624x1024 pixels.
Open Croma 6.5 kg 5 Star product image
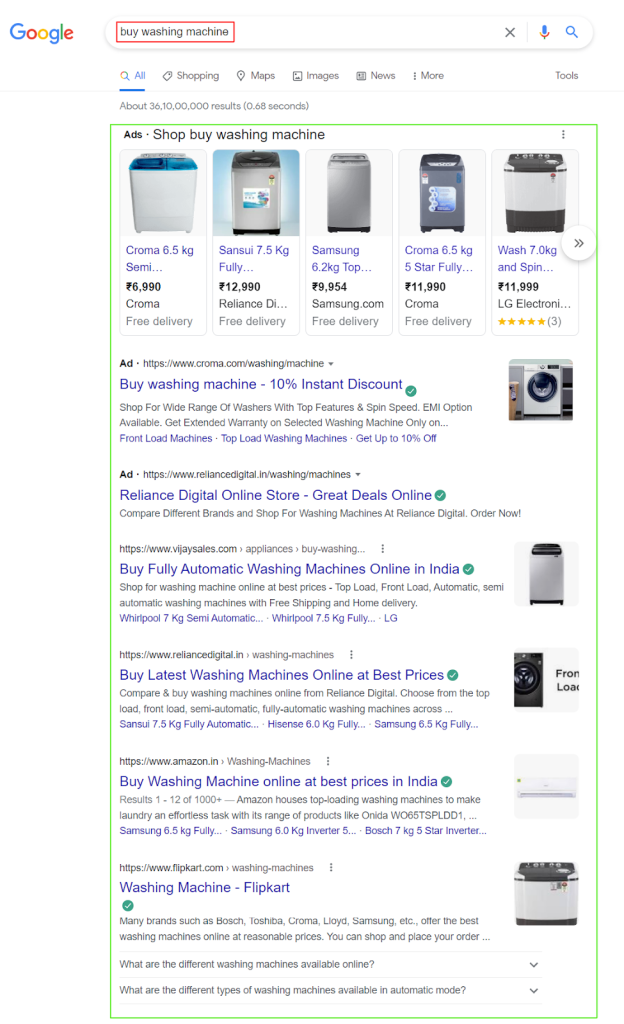(442, 193)
